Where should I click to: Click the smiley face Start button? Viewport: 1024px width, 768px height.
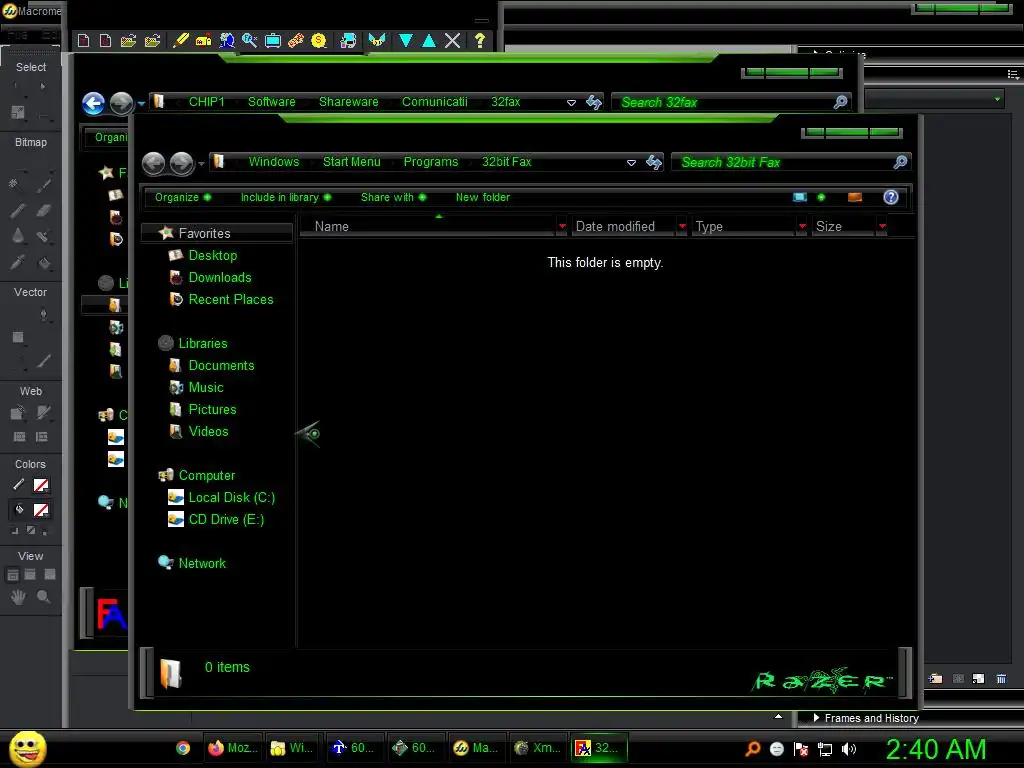[28, 748]
